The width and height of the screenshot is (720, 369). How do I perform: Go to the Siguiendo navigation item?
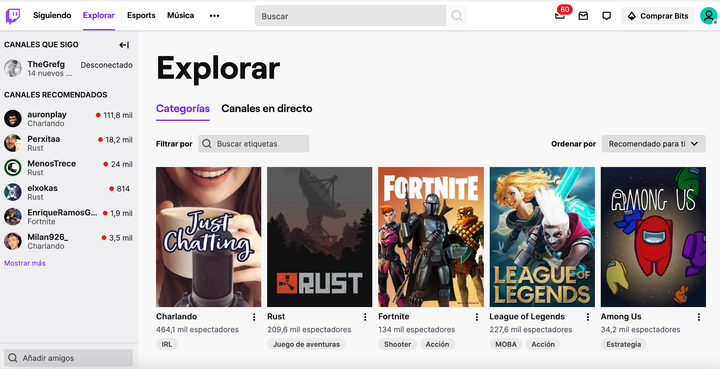pyautogui.click(x=52, y=15)
